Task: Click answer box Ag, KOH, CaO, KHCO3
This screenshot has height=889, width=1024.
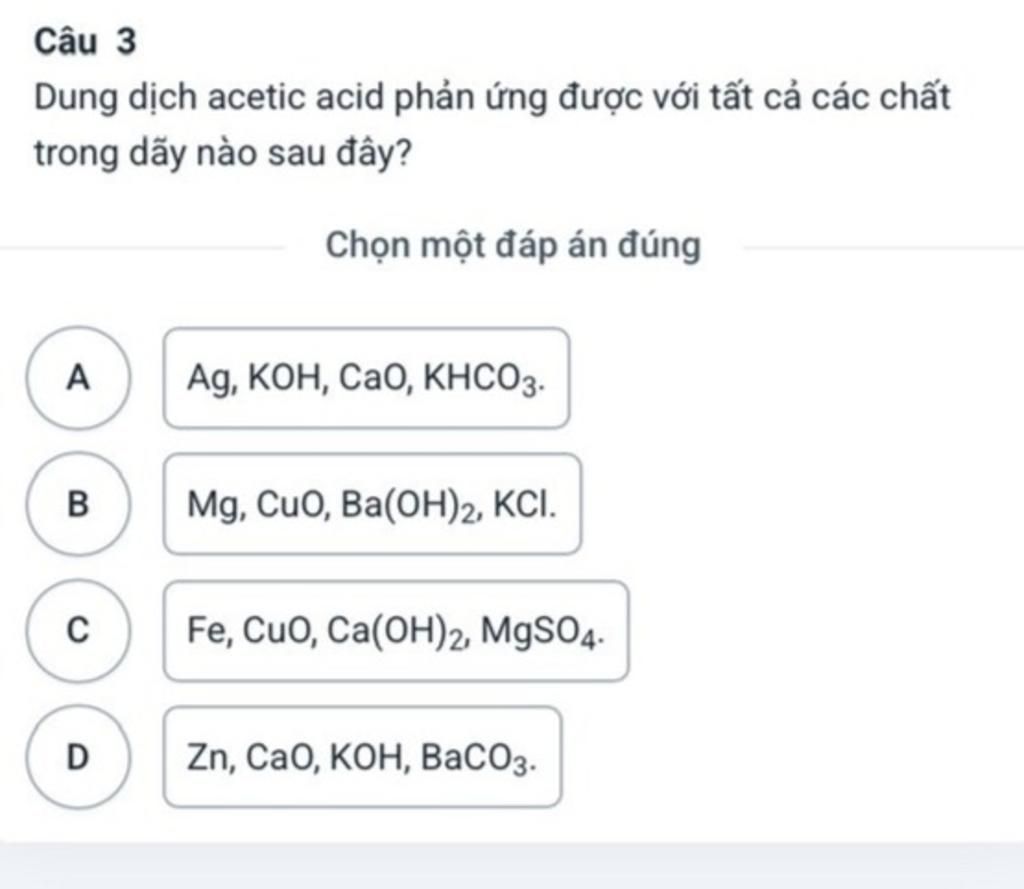Action: [367, 378]
